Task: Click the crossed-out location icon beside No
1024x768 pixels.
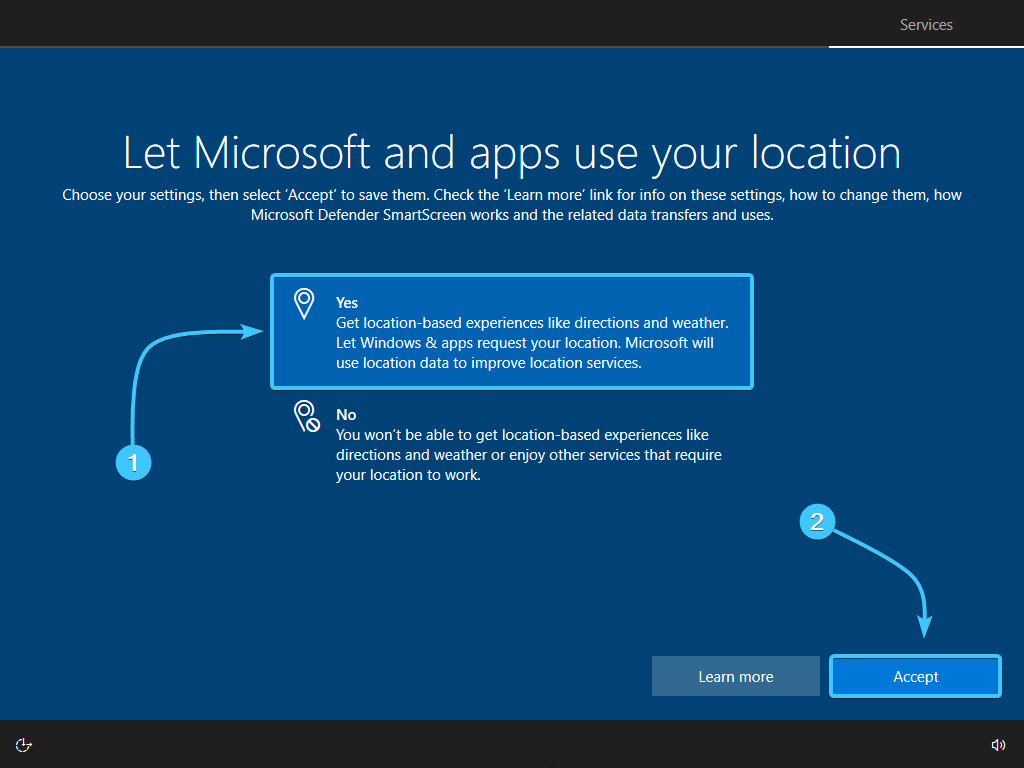Action: [305, 416]
